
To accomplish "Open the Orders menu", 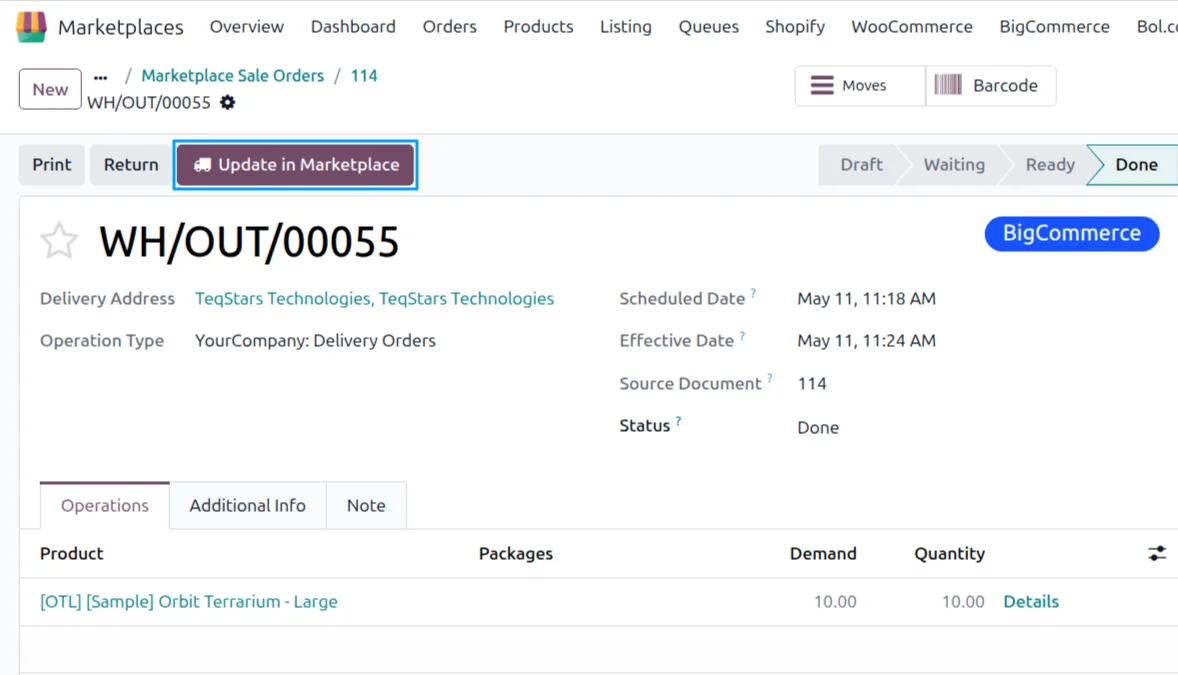I will point(449,27).
